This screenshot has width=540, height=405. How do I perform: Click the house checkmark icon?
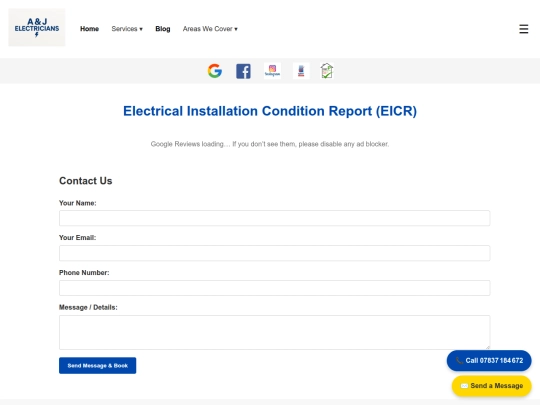[x=327, y=71]
